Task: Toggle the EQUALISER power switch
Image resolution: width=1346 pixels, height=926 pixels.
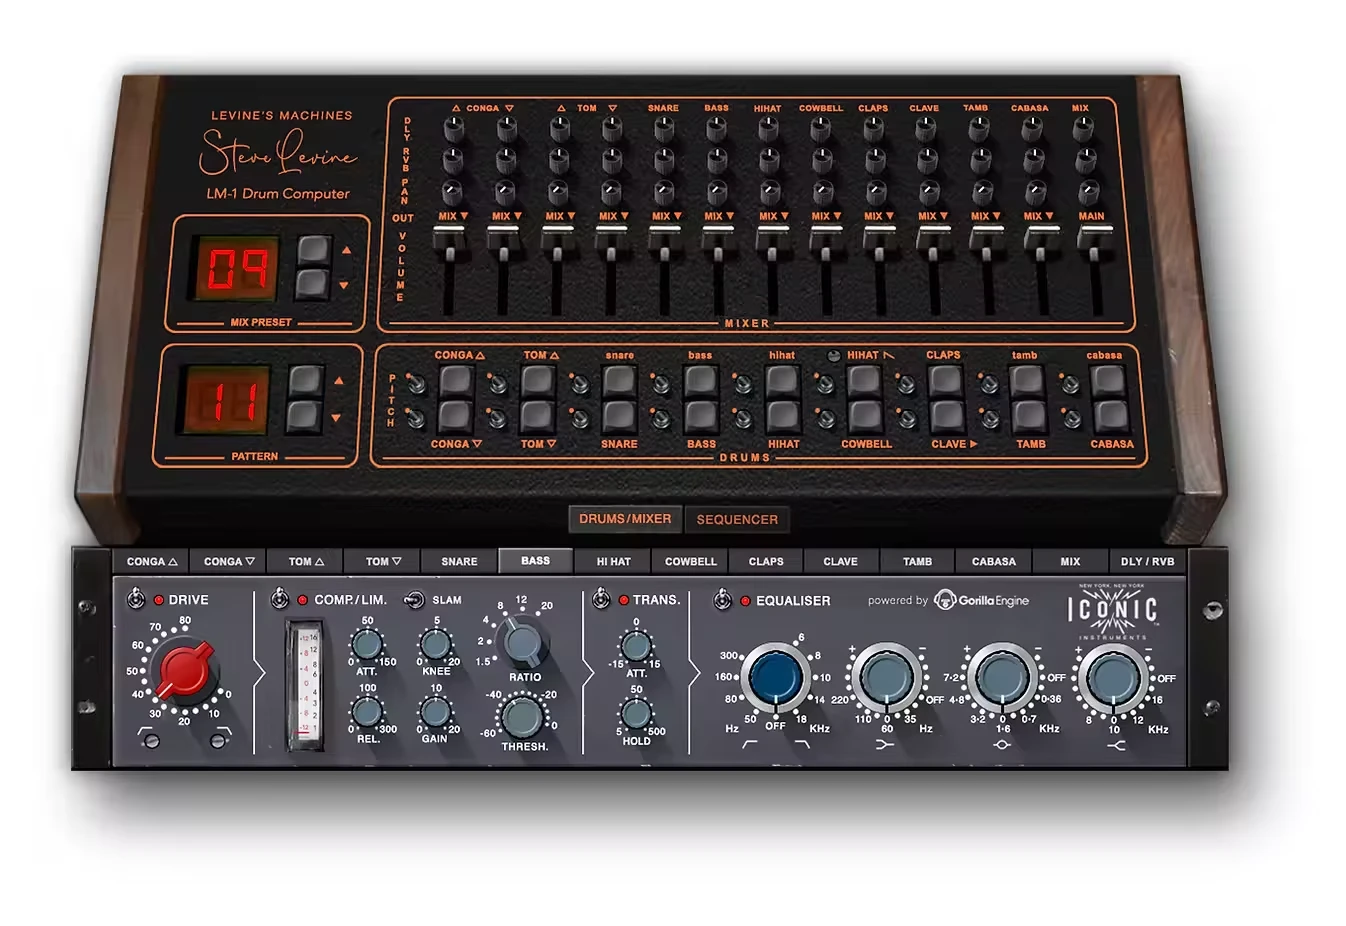Action: [x=722, y=600]
